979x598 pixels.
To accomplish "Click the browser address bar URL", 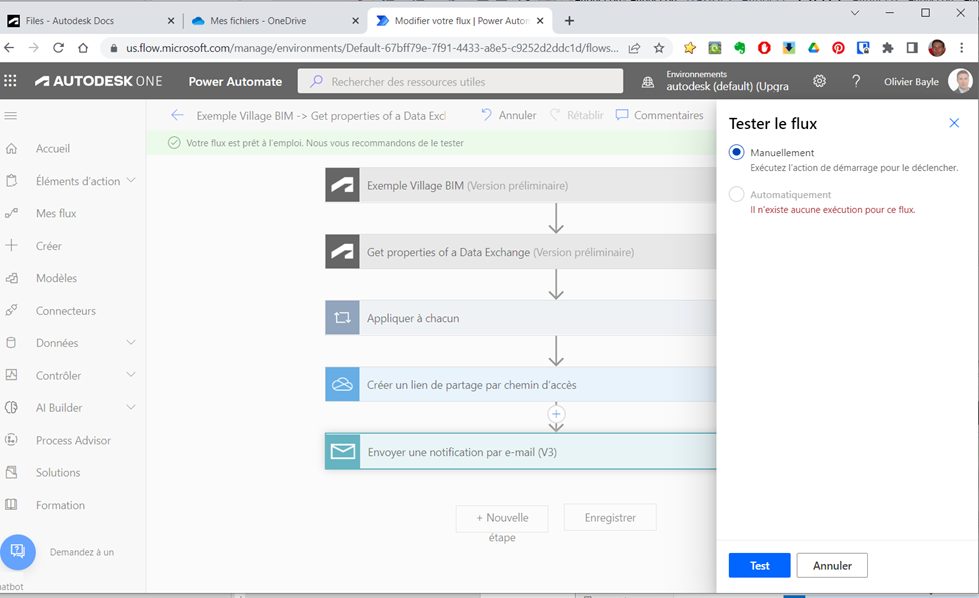I will click(372, 48).
